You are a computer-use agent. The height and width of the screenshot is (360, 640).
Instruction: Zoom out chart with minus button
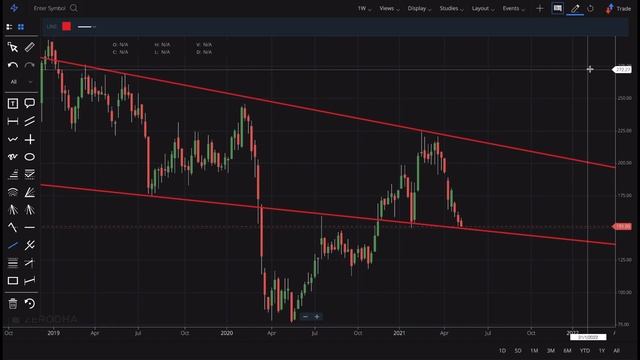pos(305,317)
